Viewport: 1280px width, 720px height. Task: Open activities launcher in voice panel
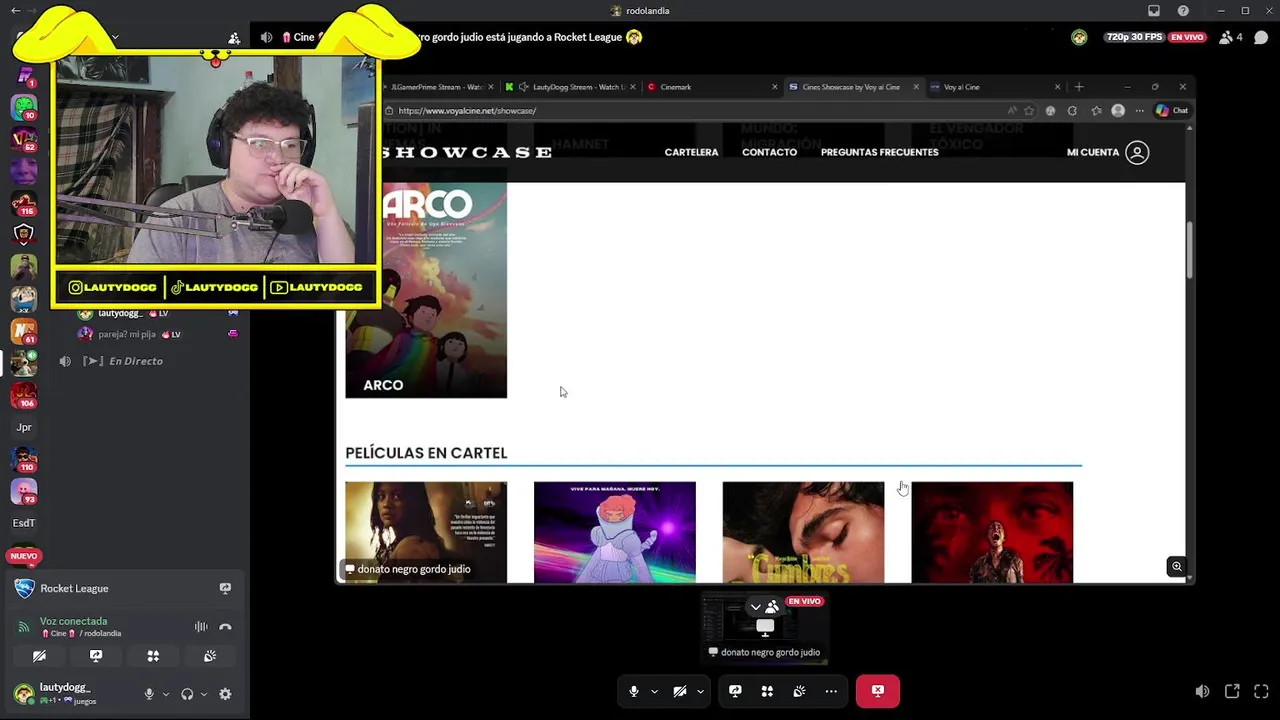[x=153, y=656]
